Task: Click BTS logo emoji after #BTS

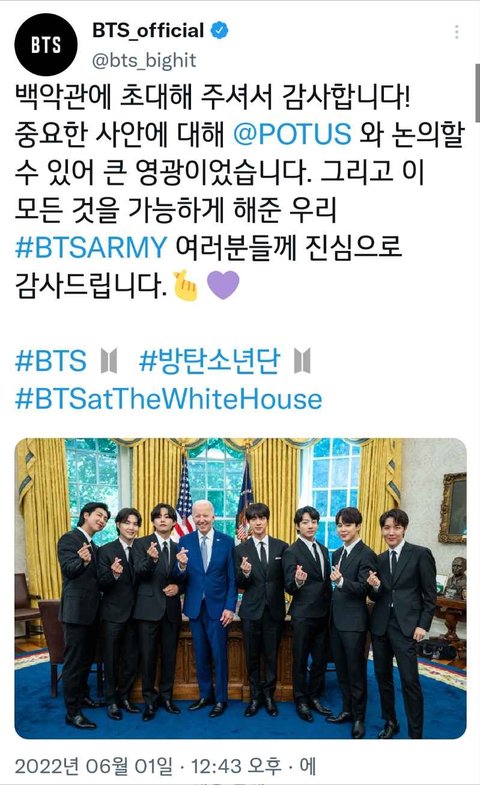Action: click(109, 361)
